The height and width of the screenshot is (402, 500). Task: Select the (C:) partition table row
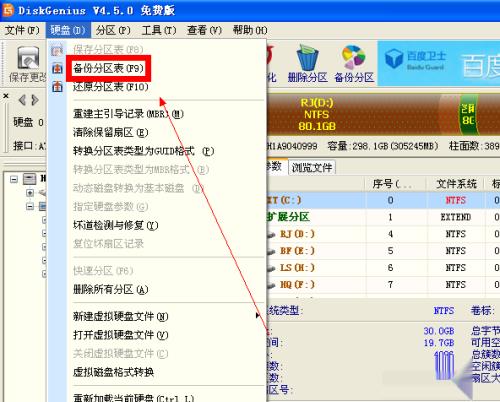pos(383,200)
